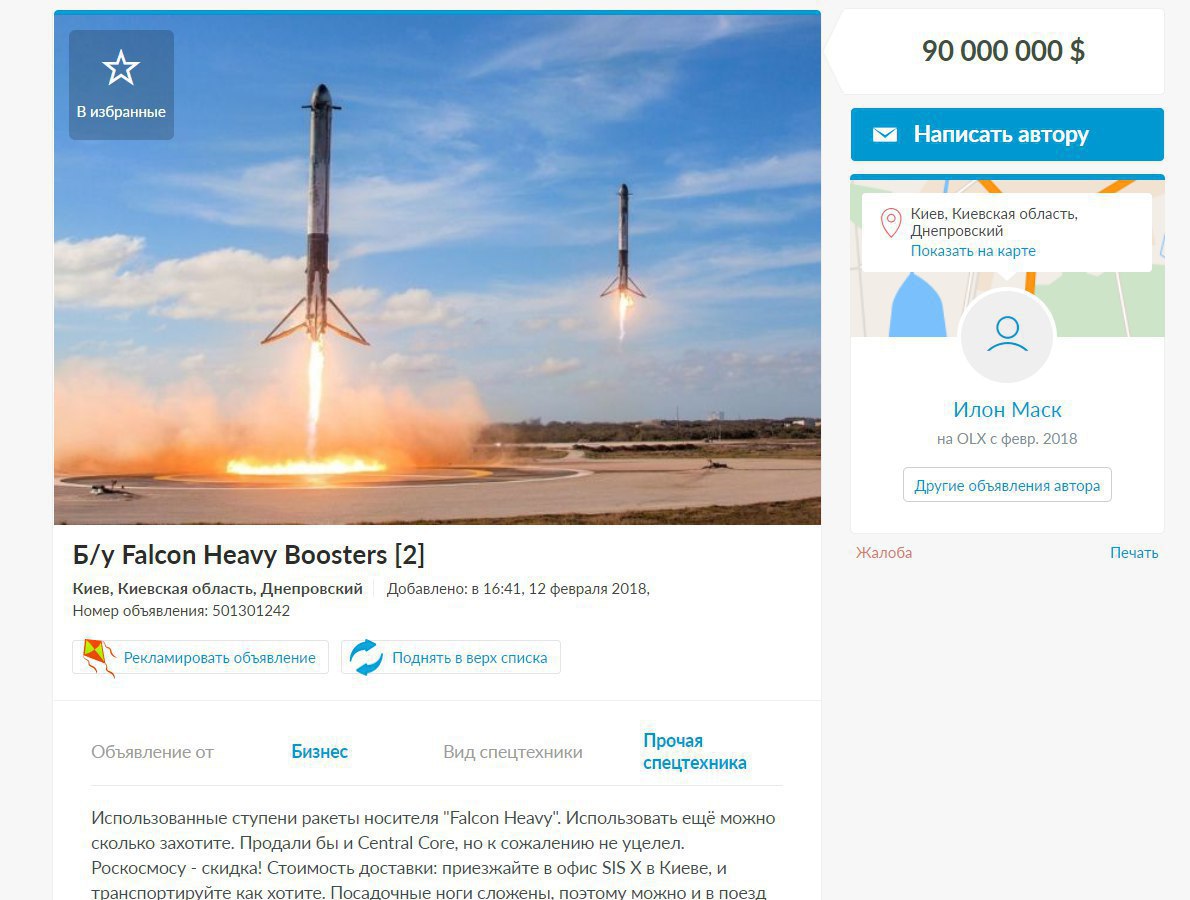Click Рекламировать объявление button
This screenshot has height=900, width=1190.
tap(200, 657)
